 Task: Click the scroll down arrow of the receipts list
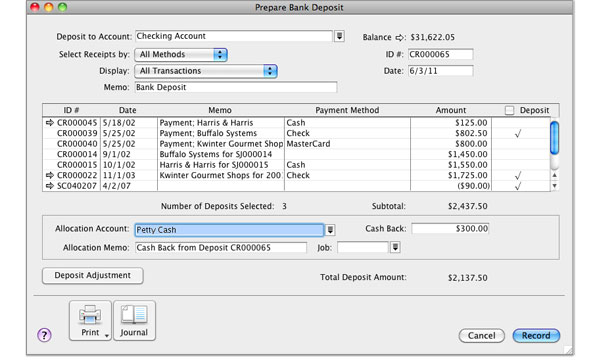[554, 186]
